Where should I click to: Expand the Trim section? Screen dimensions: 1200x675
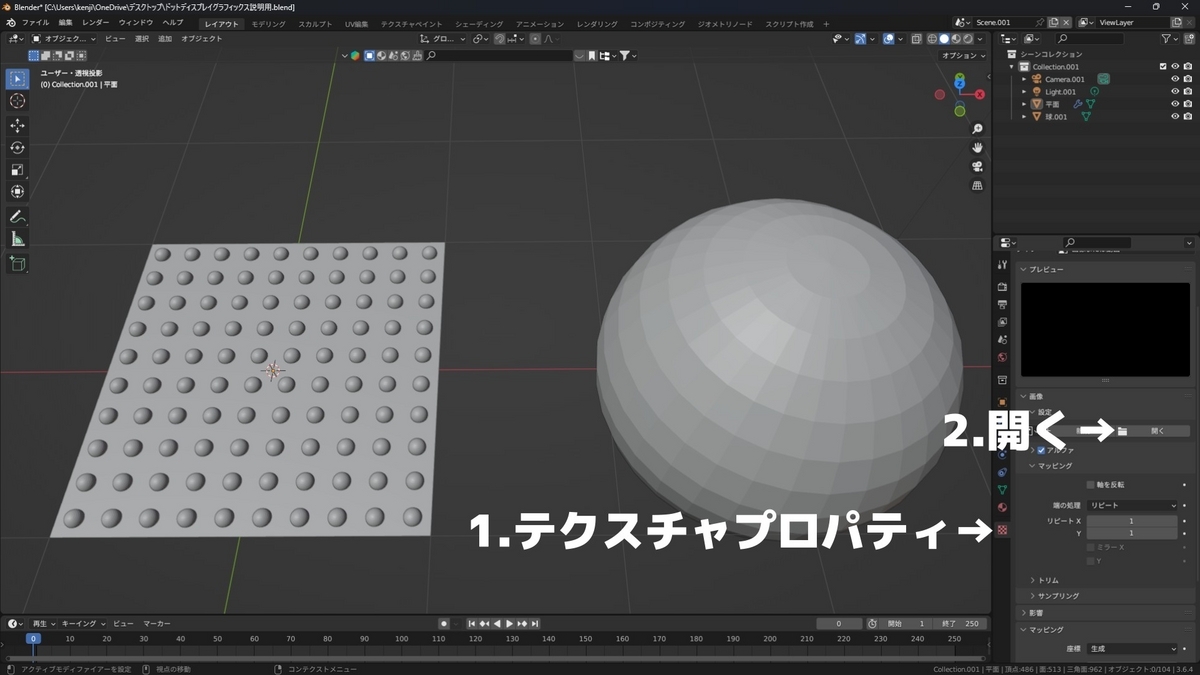pos(1047,579)
